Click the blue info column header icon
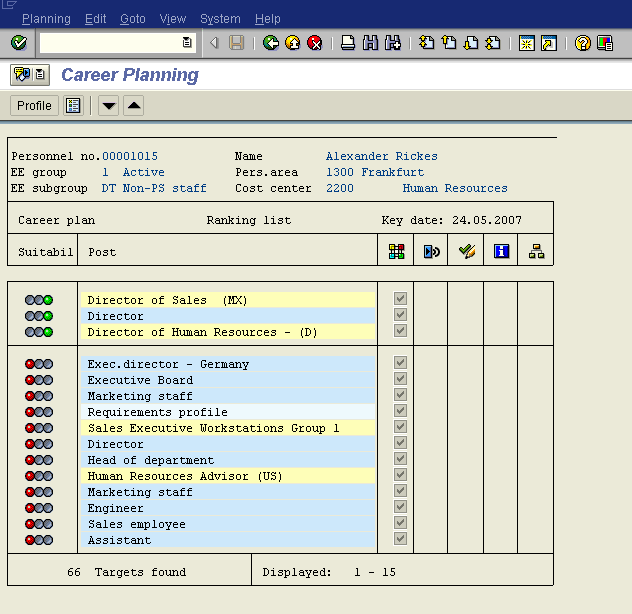 click(x=501, y=252)
